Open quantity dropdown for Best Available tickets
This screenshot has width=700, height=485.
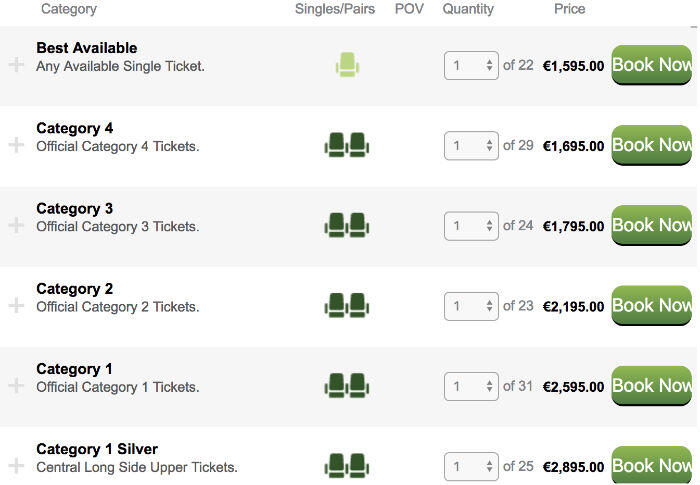471,66
